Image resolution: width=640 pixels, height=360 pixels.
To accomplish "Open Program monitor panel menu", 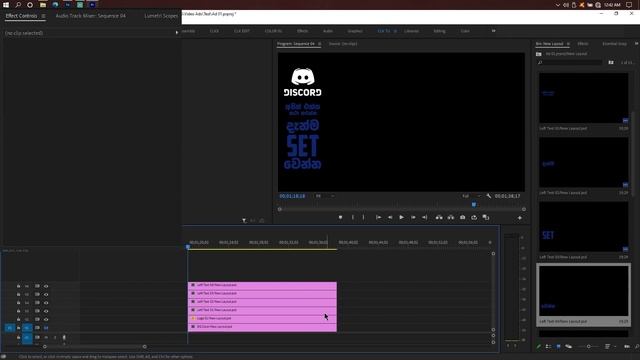I will (320, 44).
